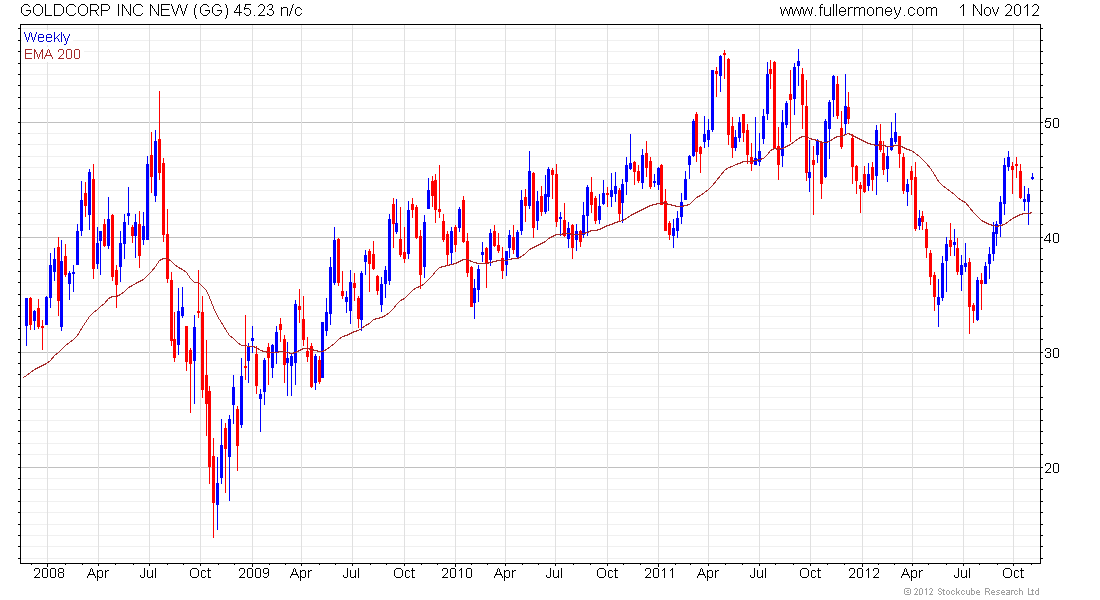The height and width of the screenshot is (600, 1100).
Task: Click the Weekly legend label
Action: pos(47,37)
